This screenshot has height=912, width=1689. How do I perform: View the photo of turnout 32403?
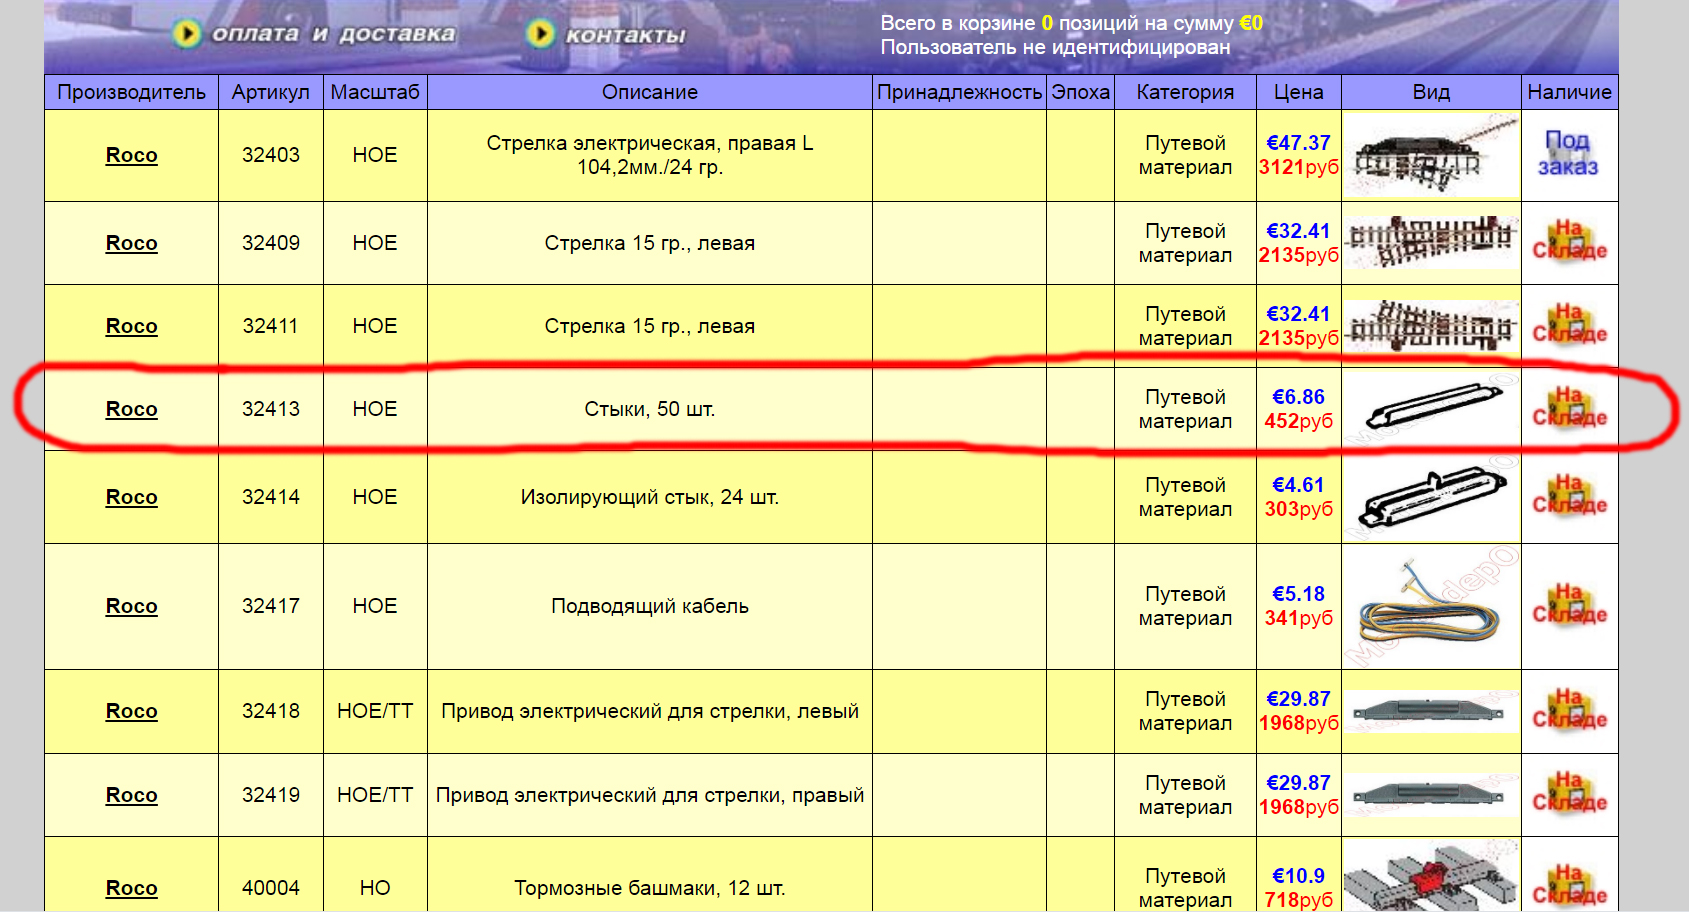tap(1431, 155)
